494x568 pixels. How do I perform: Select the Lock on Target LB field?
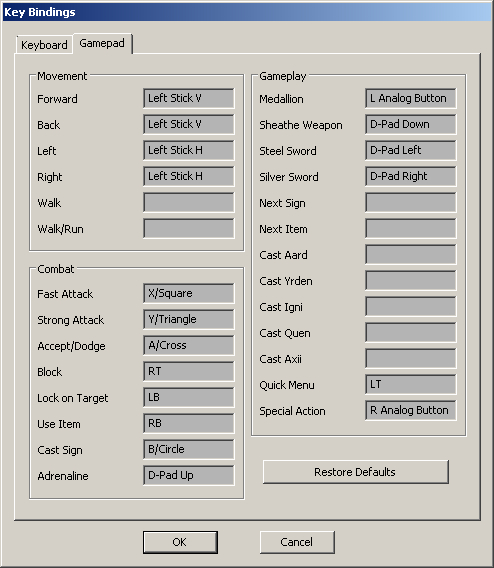(x=189, y=397)
